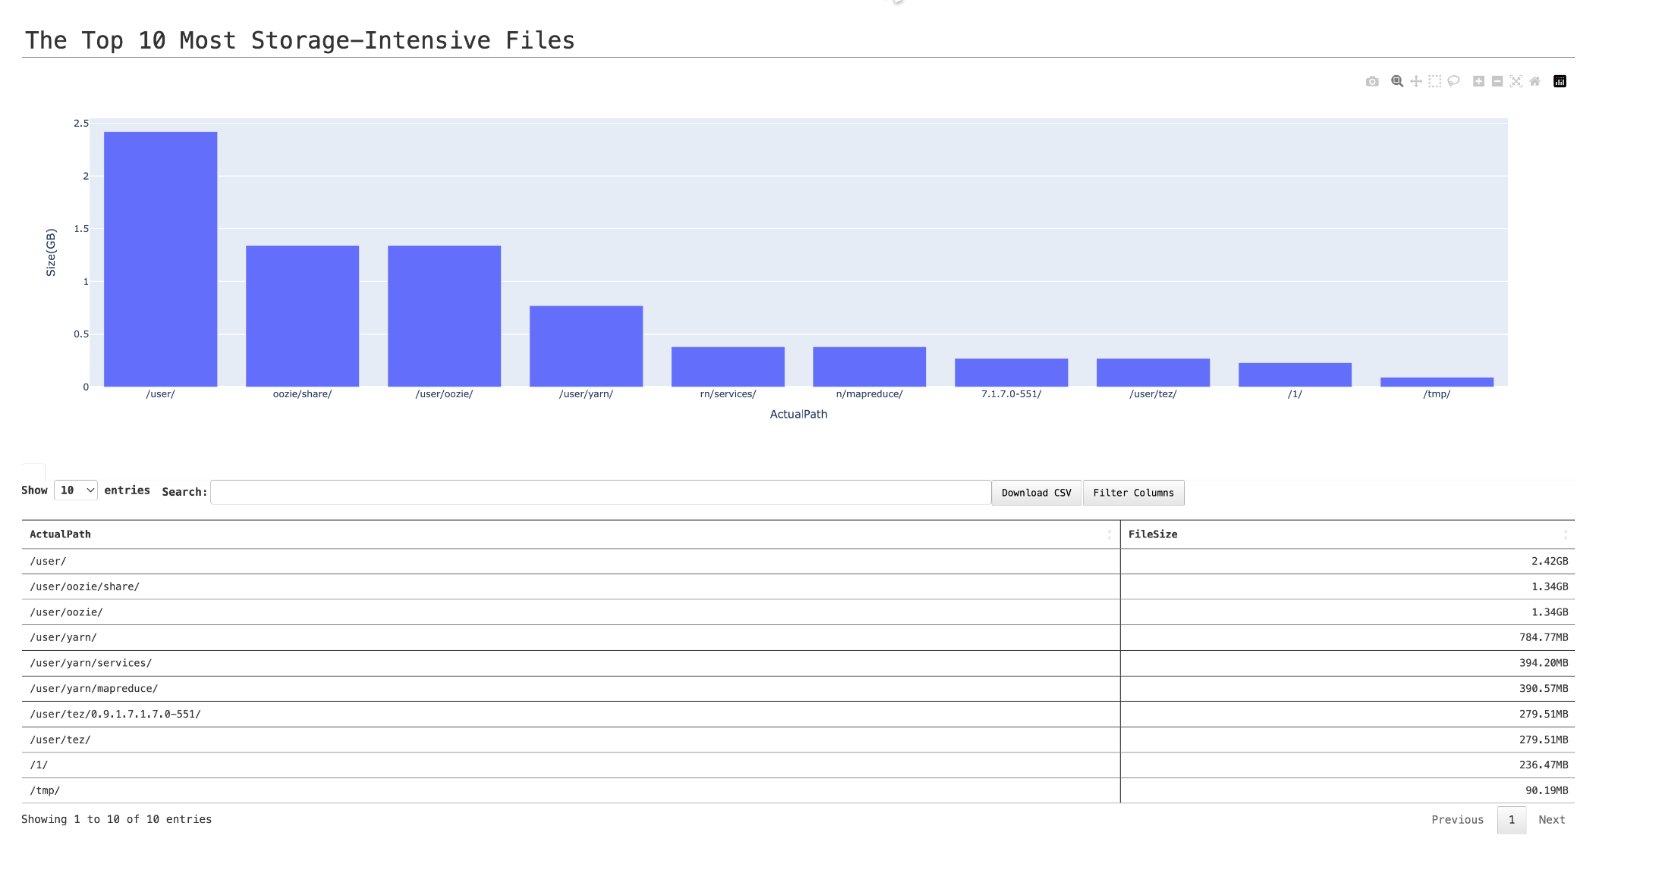Sort table by ActualPath column header
The image size is (1656, 882).
click(x=570, y=534)
